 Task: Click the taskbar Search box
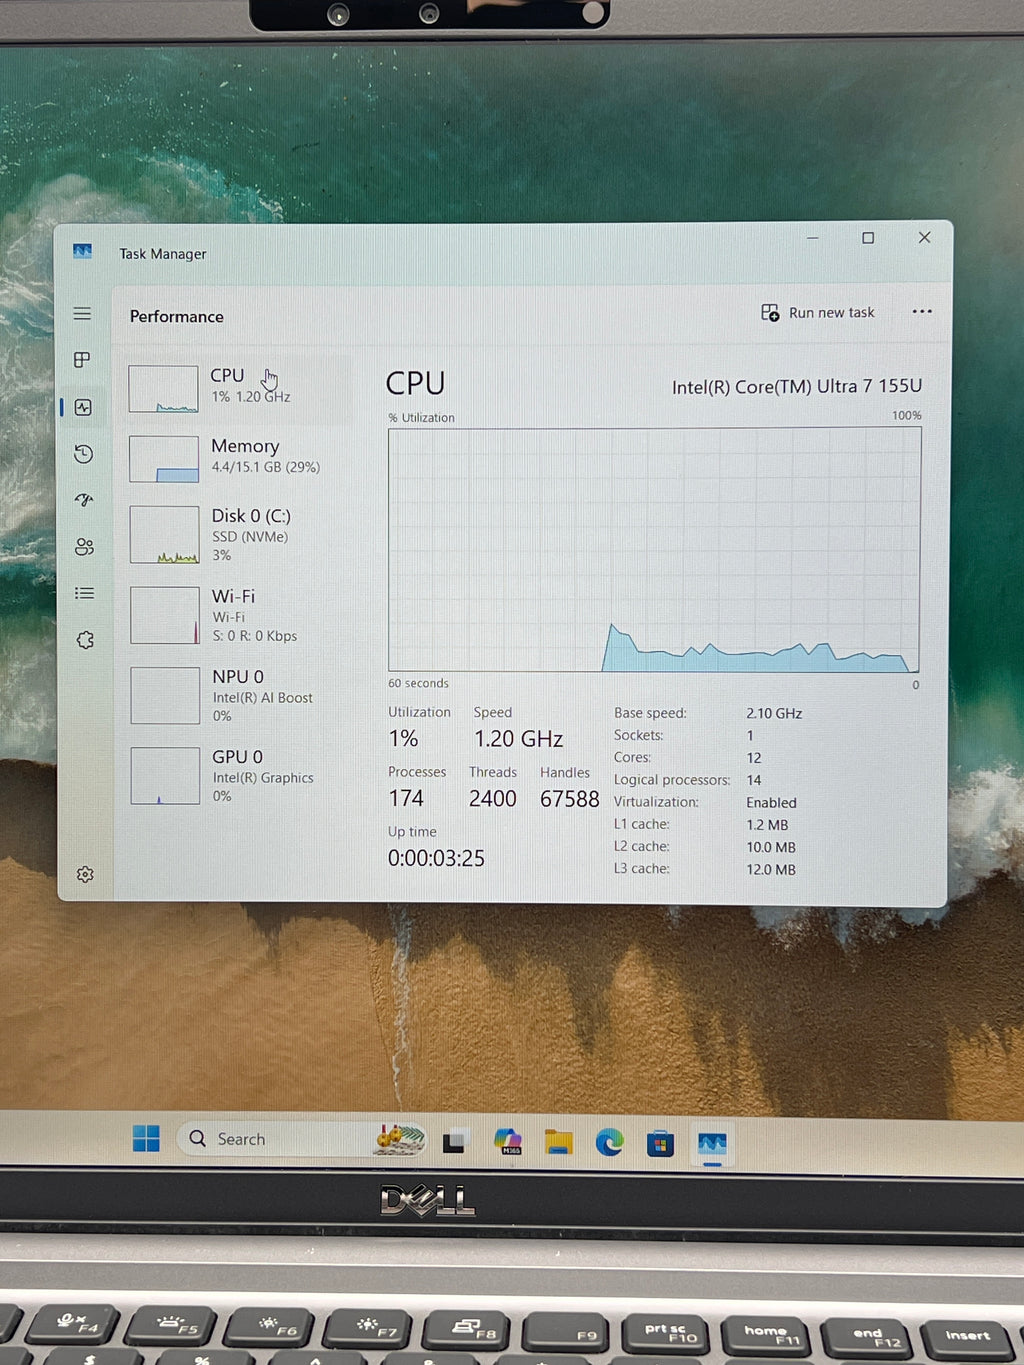299,1139
